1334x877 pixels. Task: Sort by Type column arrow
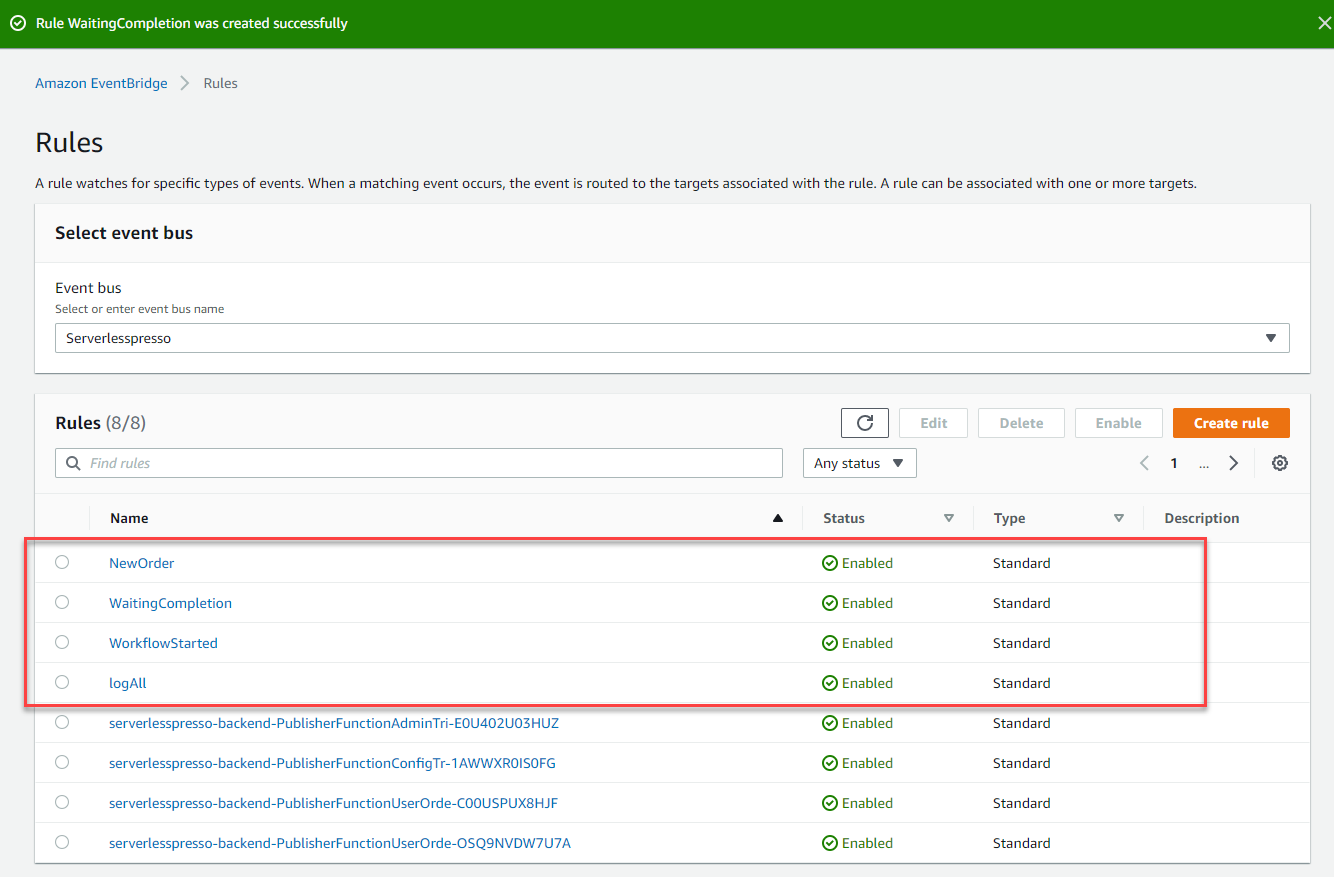(1118, 518)
